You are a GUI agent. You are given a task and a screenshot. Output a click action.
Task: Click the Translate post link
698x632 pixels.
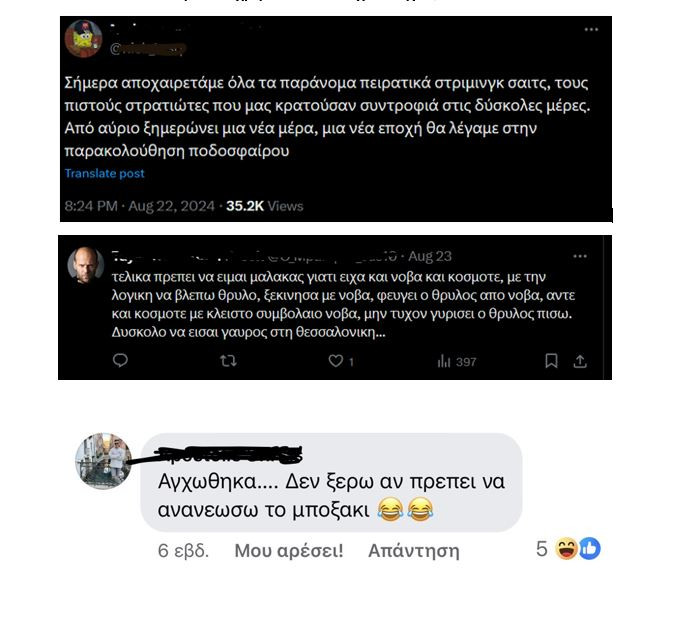point(104,173)
